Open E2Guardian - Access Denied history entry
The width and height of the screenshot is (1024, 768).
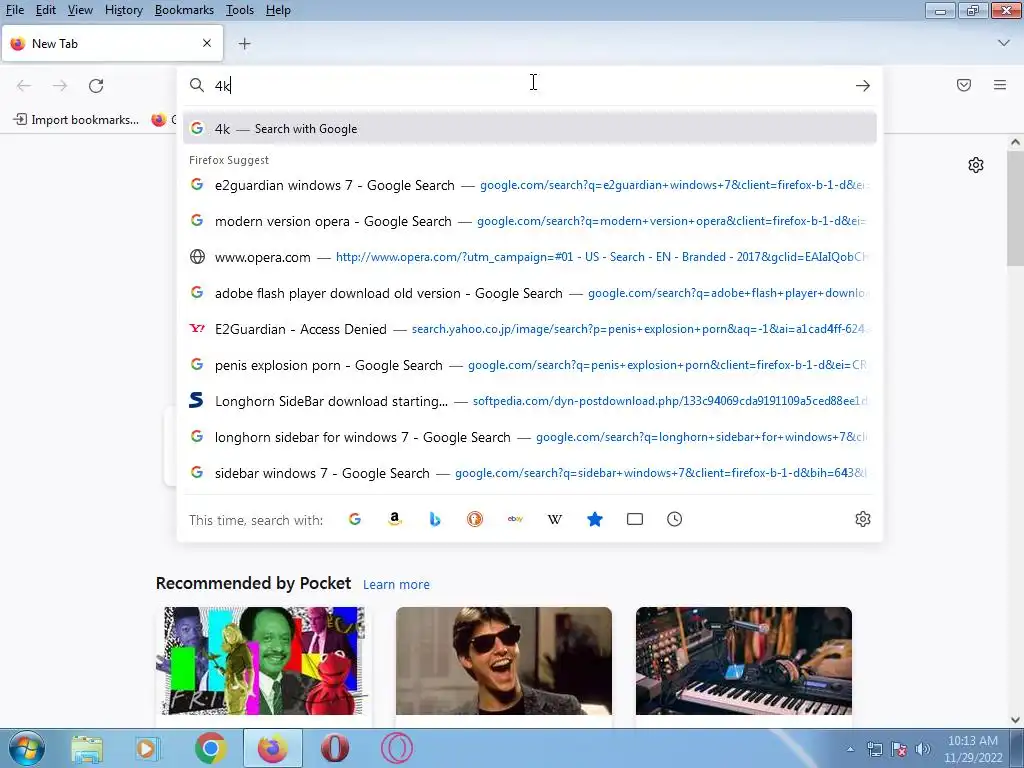pos(530,329)
